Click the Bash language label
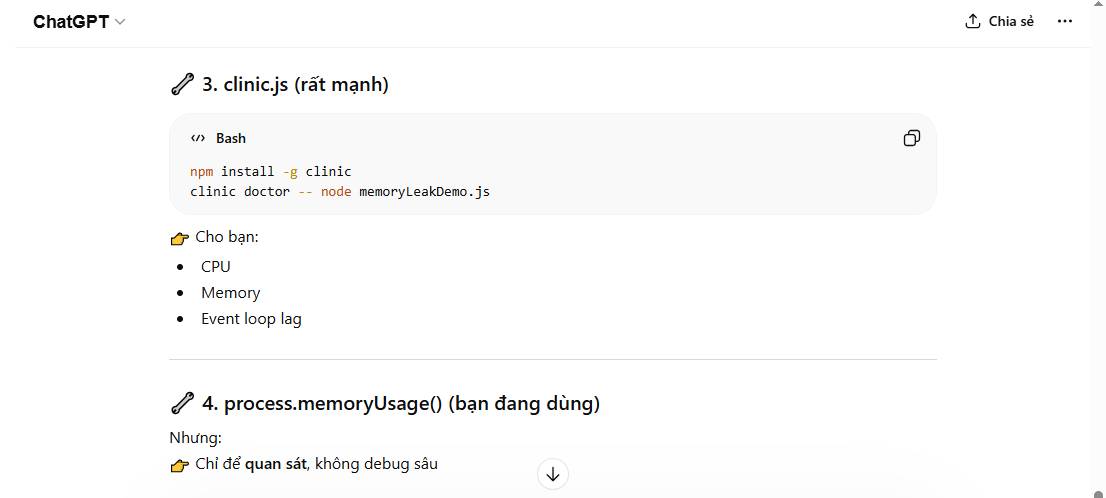 (231, 138)
